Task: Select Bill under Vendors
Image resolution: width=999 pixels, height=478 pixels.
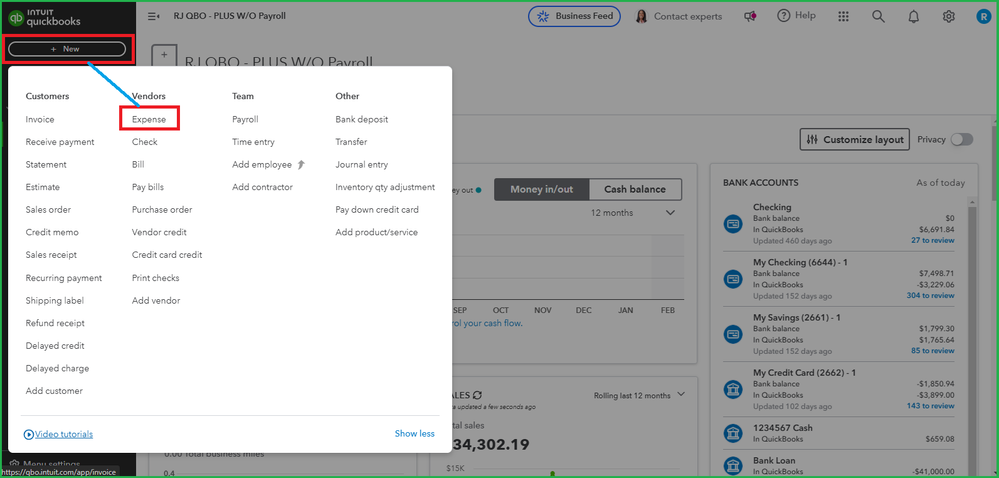Action: tap(138, 164)
